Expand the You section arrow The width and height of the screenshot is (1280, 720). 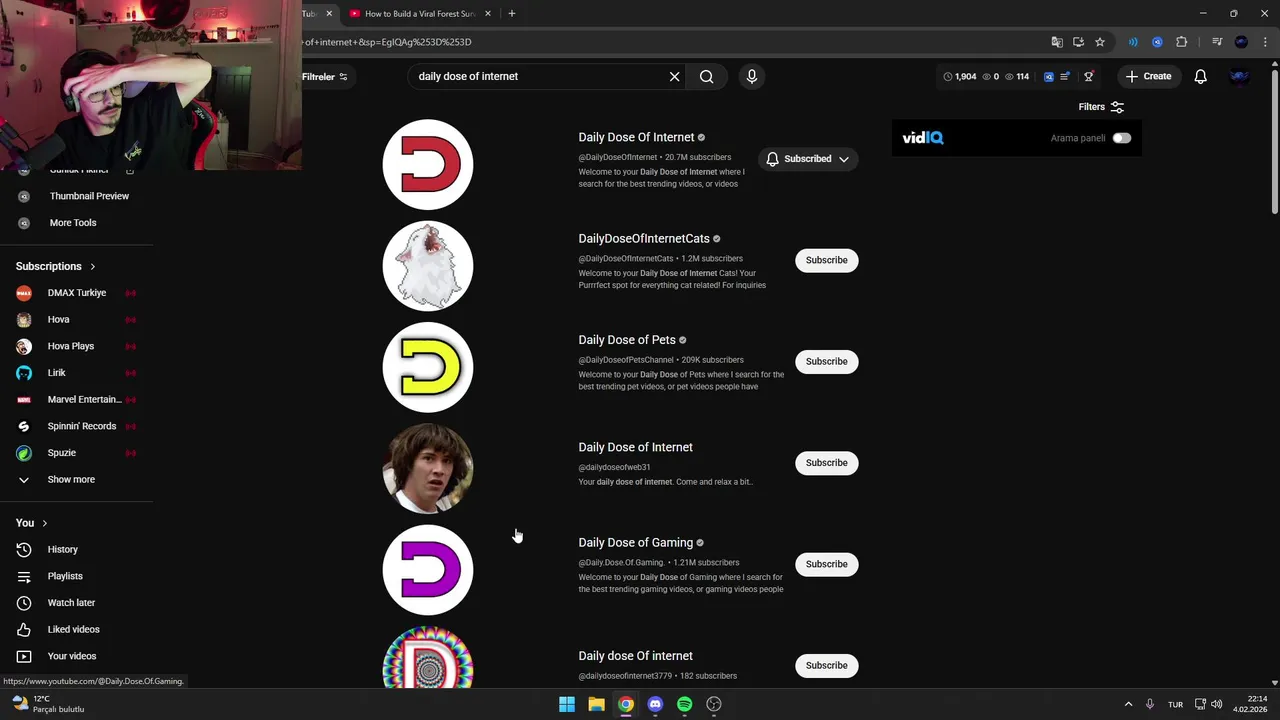coord(44,523)
